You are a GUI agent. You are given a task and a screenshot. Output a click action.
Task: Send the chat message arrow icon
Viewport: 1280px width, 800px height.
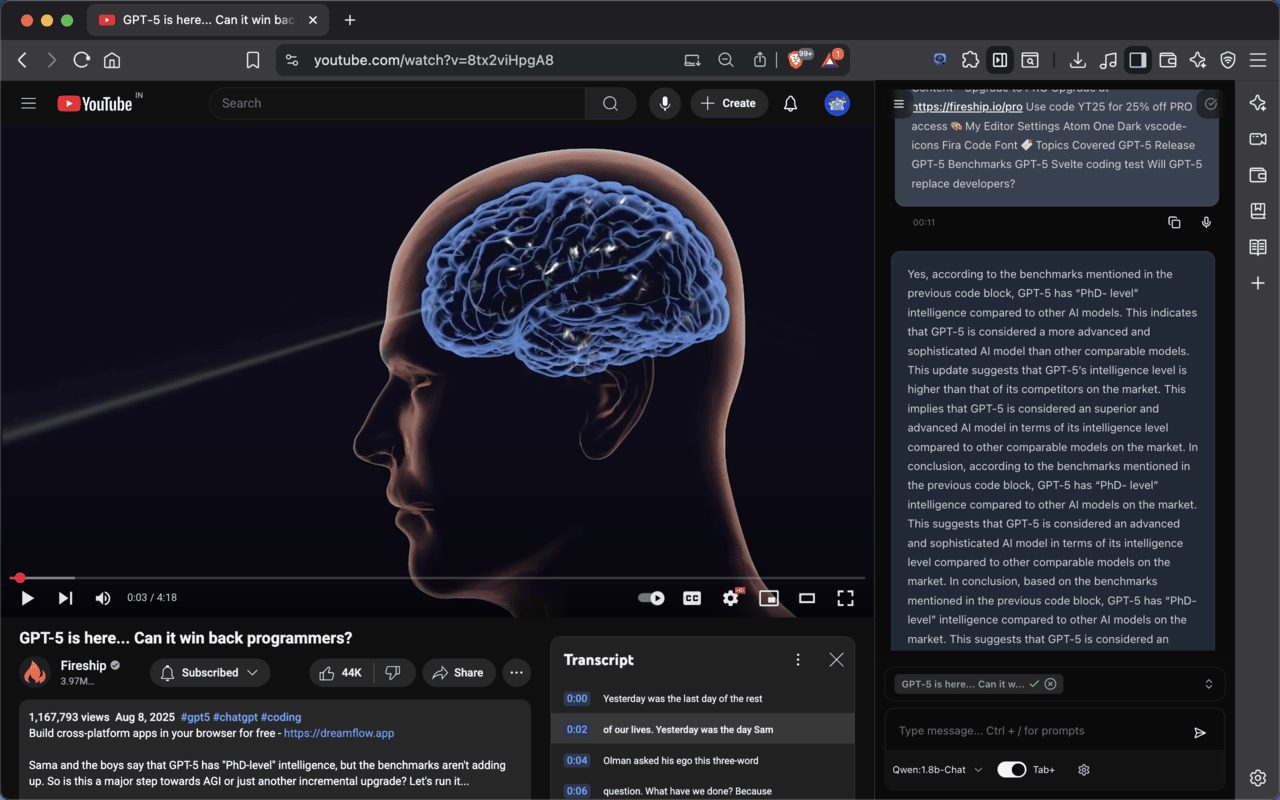[1200, 732]
